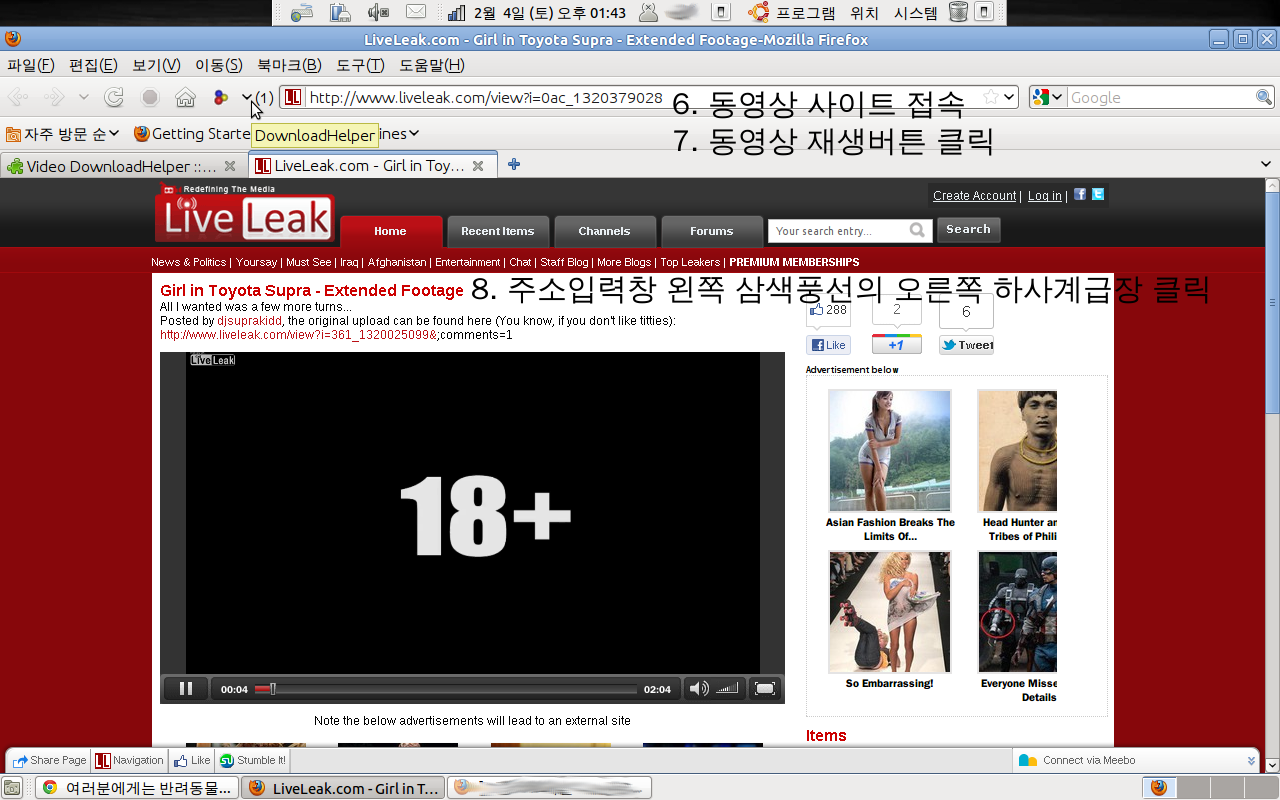Pause the video playback

pos(185,688)
